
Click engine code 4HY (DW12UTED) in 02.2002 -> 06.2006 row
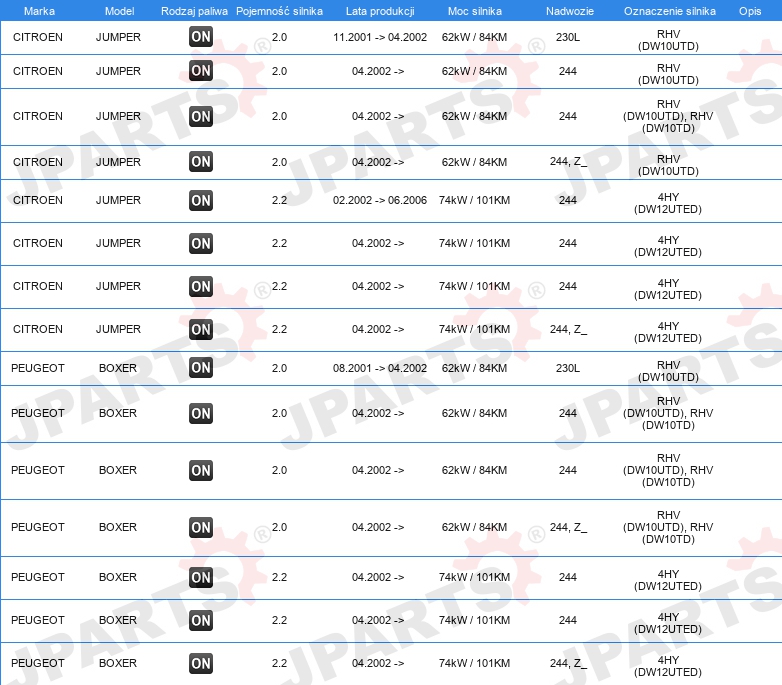[x=668, y=203]
